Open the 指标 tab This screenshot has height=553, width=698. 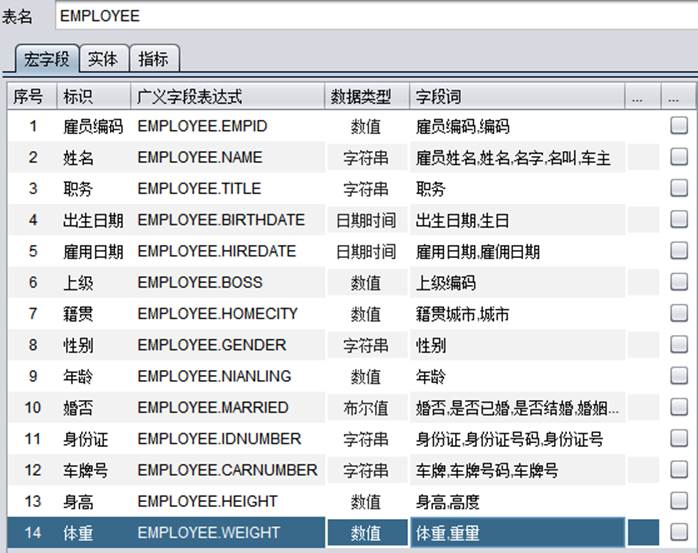[153, 59]
